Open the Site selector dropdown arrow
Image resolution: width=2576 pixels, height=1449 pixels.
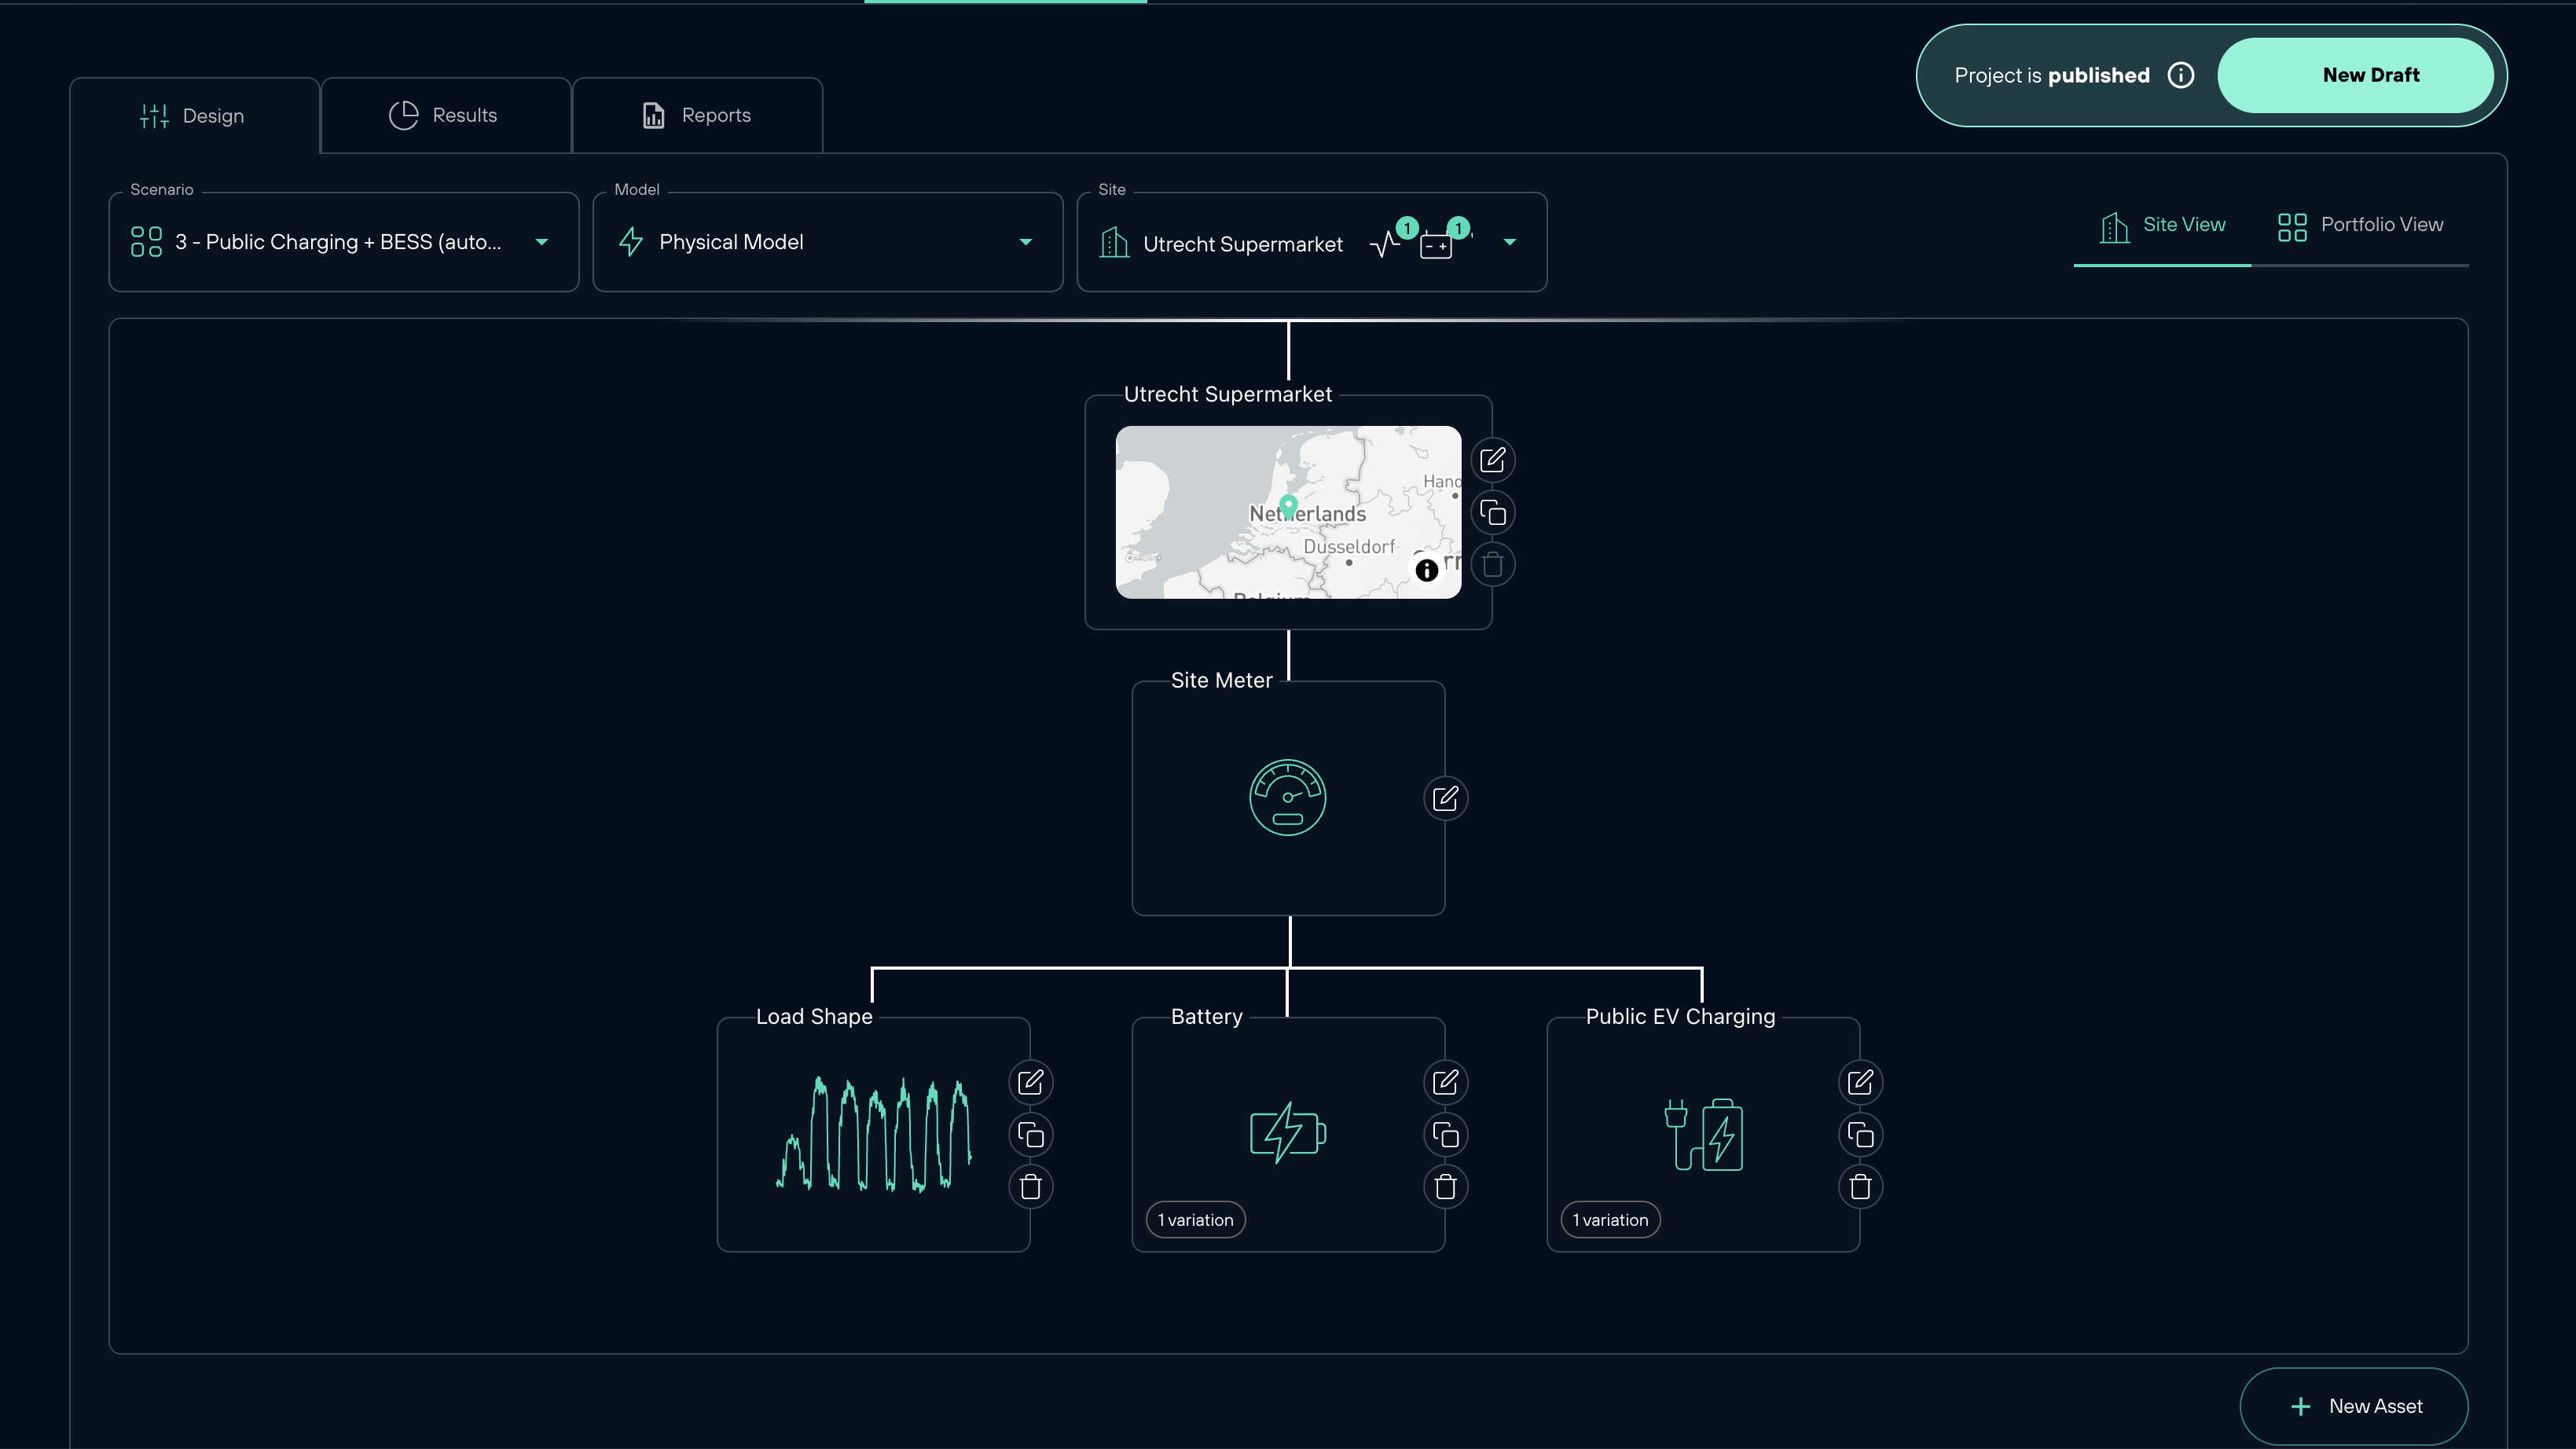[1510, 242]
